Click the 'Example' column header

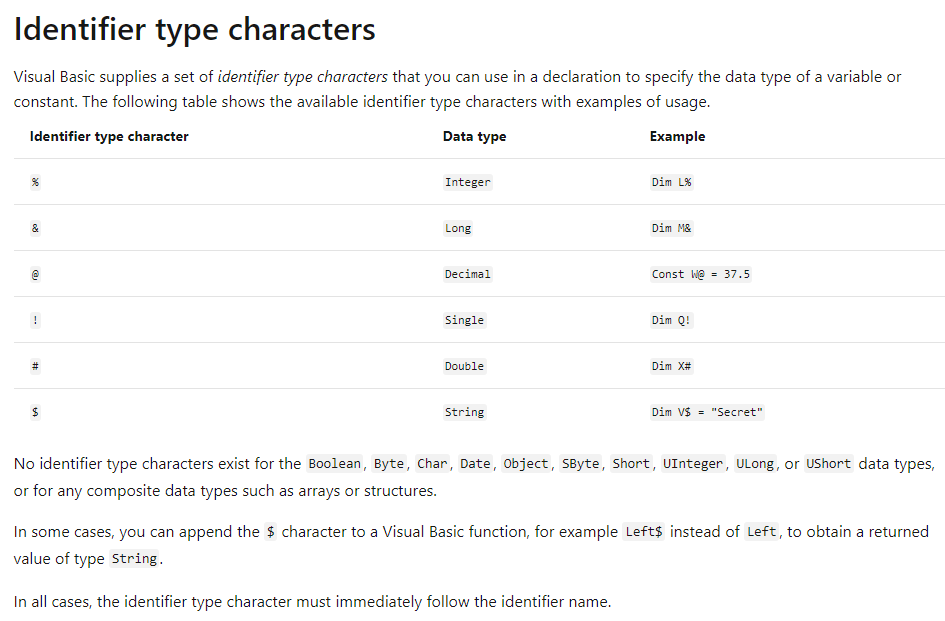[x=677, y=136]
